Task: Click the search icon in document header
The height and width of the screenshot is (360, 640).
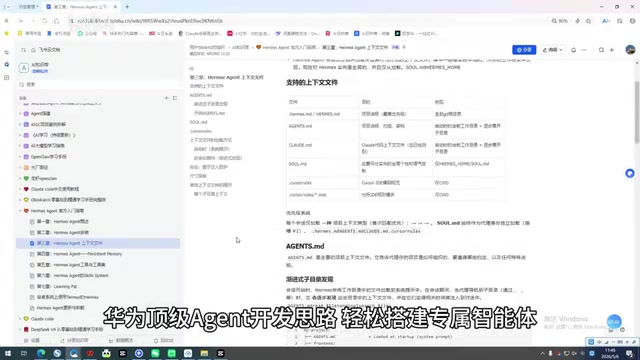Action: [601, 50]
